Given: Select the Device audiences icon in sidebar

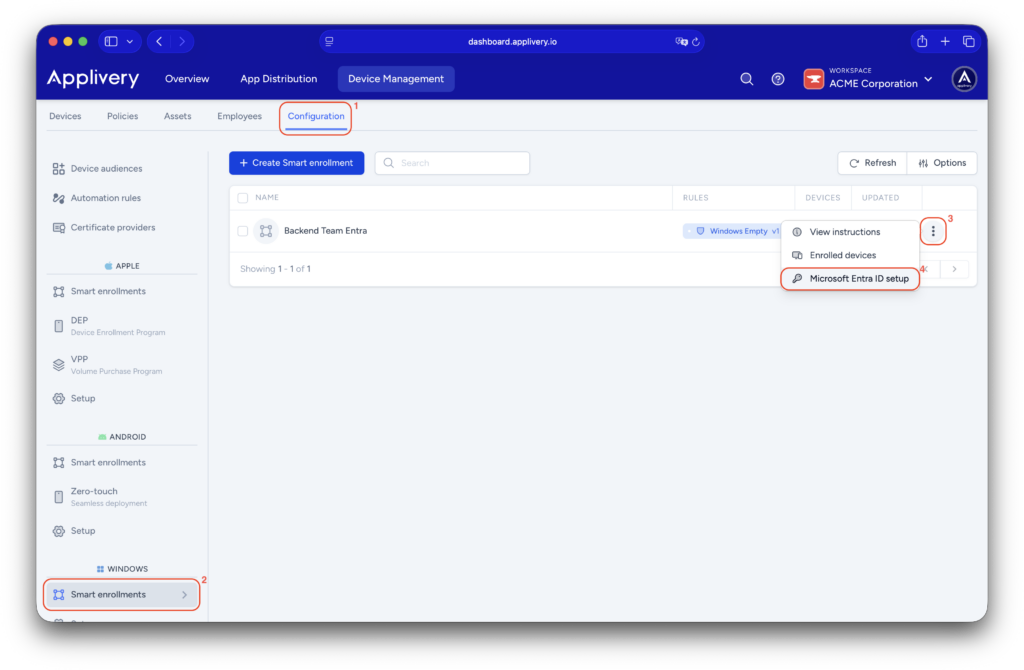Looking at the screenshot, I should (60, 168).
